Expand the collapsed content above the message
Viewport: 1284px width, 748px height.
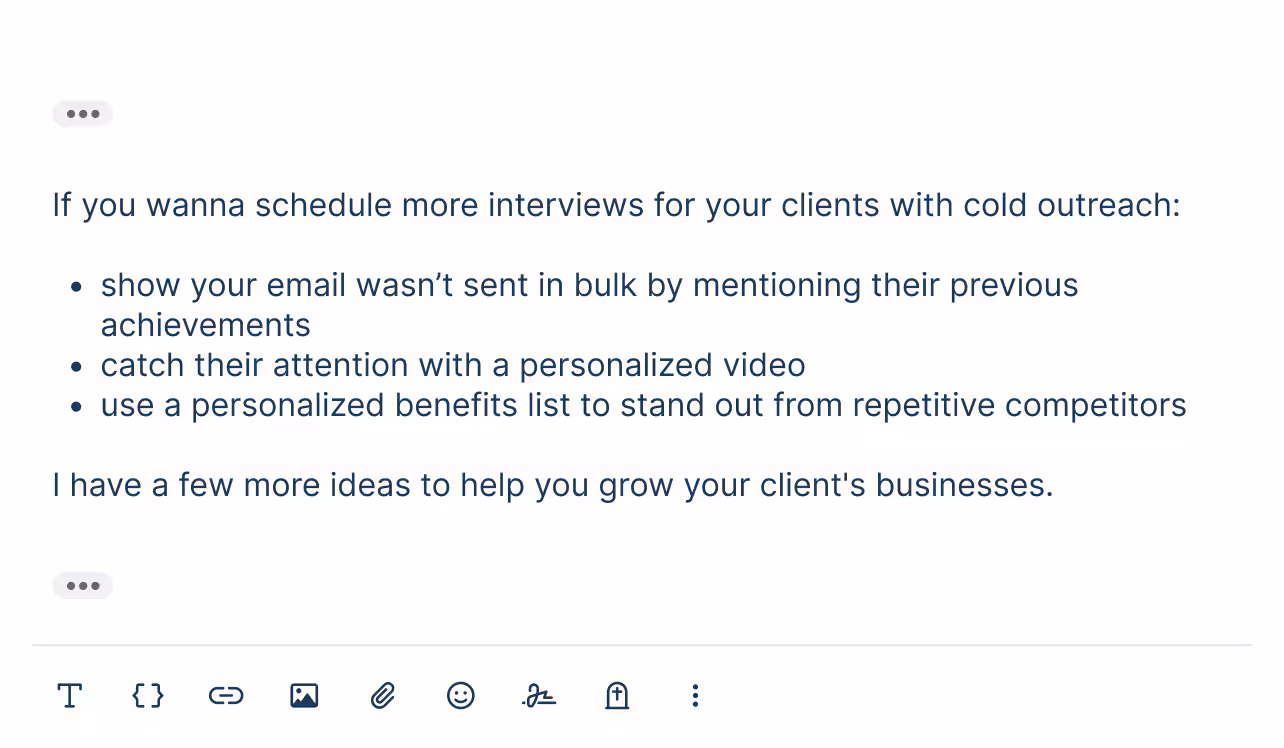coord(83,114)
